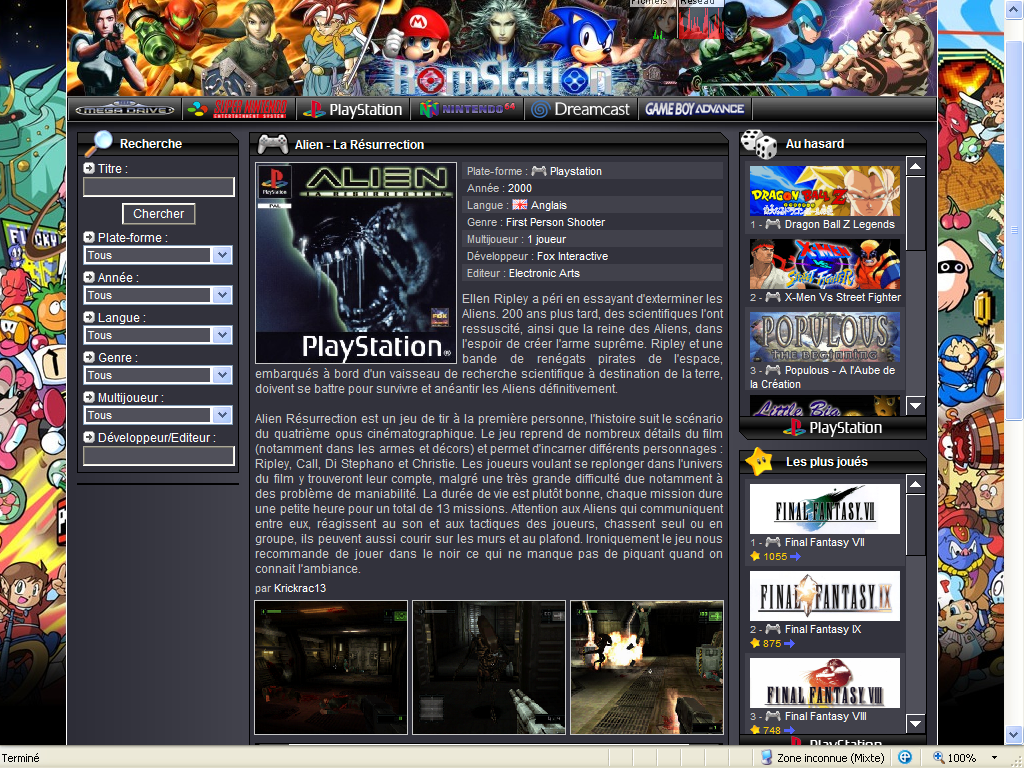
Task: Open the middle alien screenshot thumbnail
Action: (488, 667)
